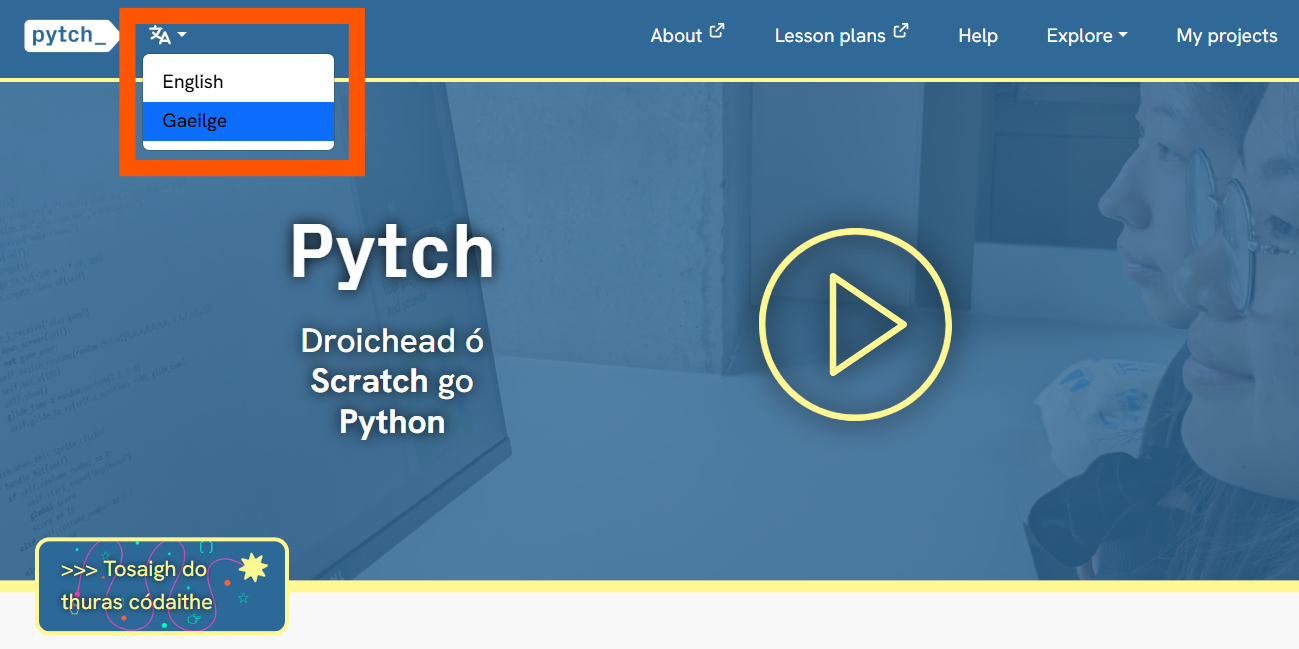Play the intro video with the circle play button

click(855, 324)
